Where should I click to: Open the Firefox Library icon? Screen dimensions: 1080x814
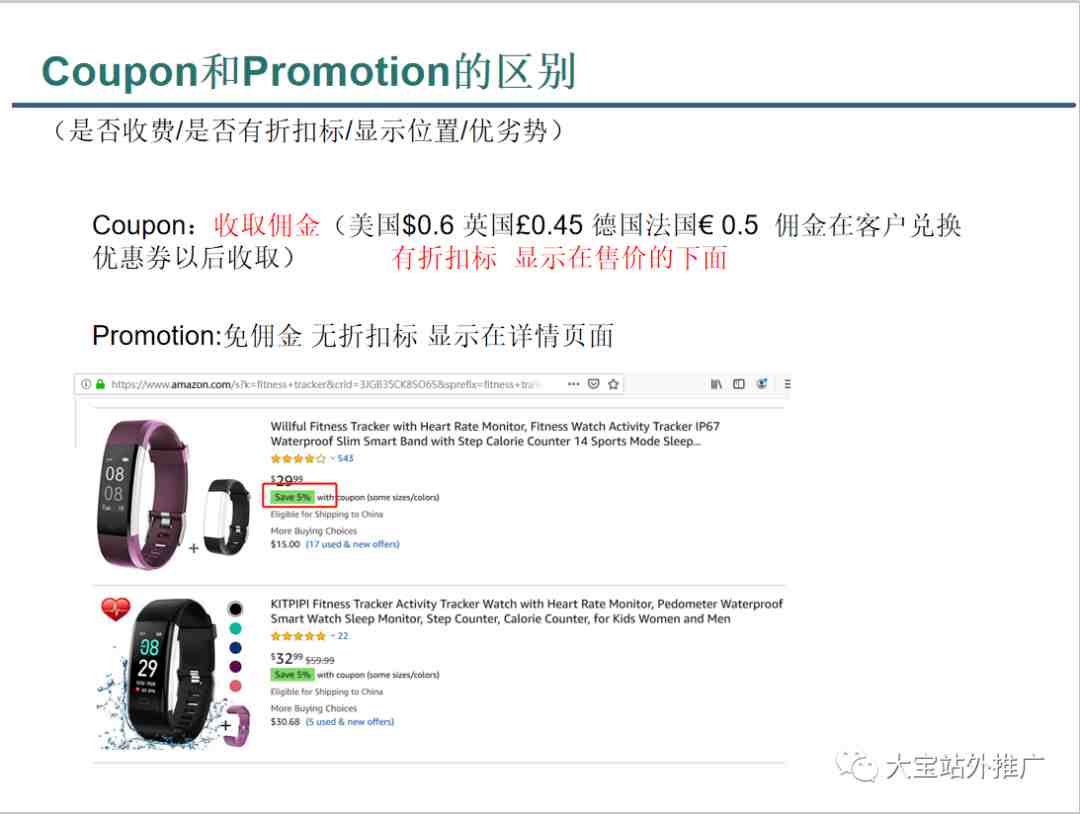(716, 384)
